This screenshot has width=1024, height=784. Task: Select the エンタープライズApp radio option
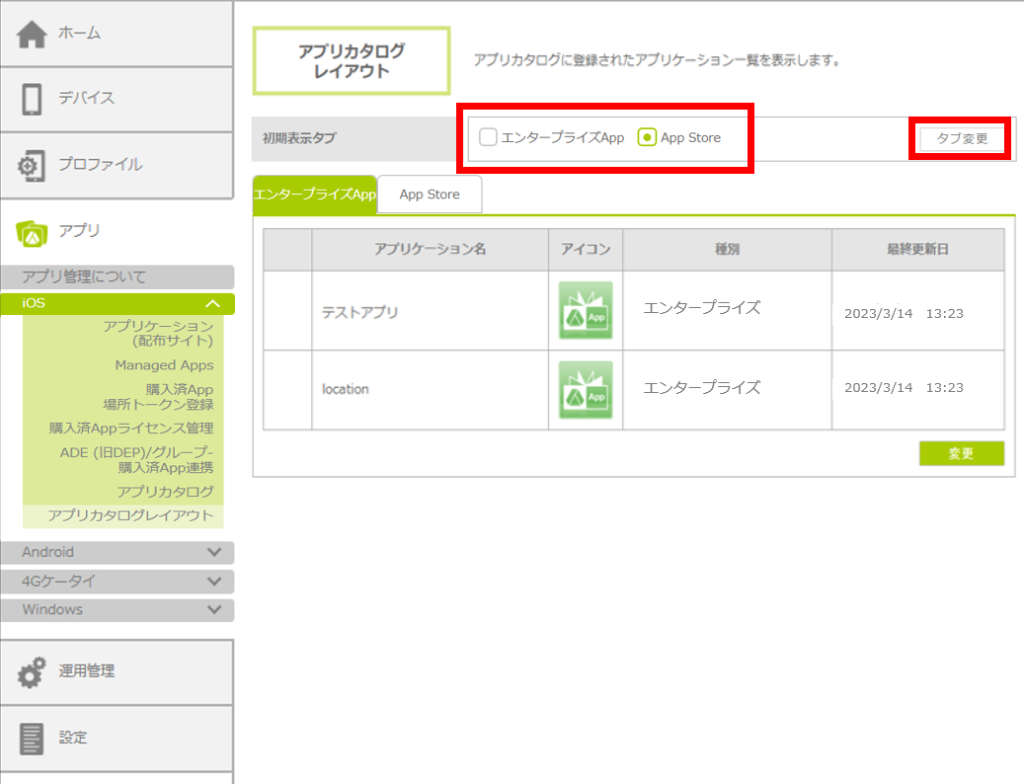click(x=488, y=137)
